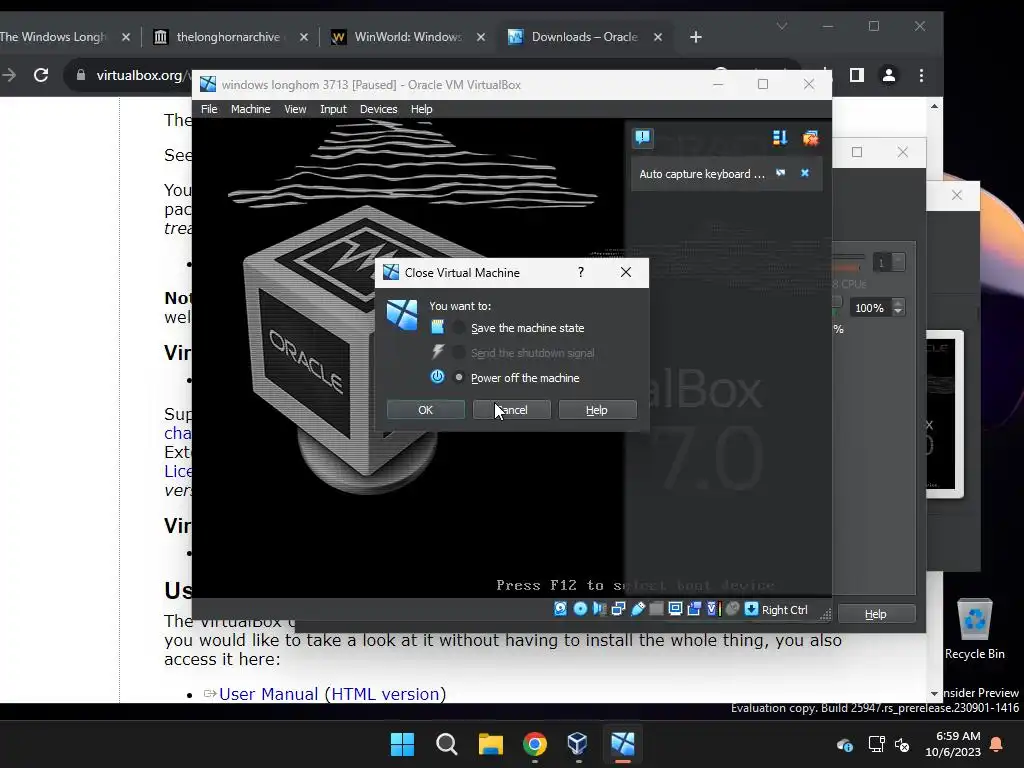Click the Chrome profile avatar icon

(x=888, y=75)
